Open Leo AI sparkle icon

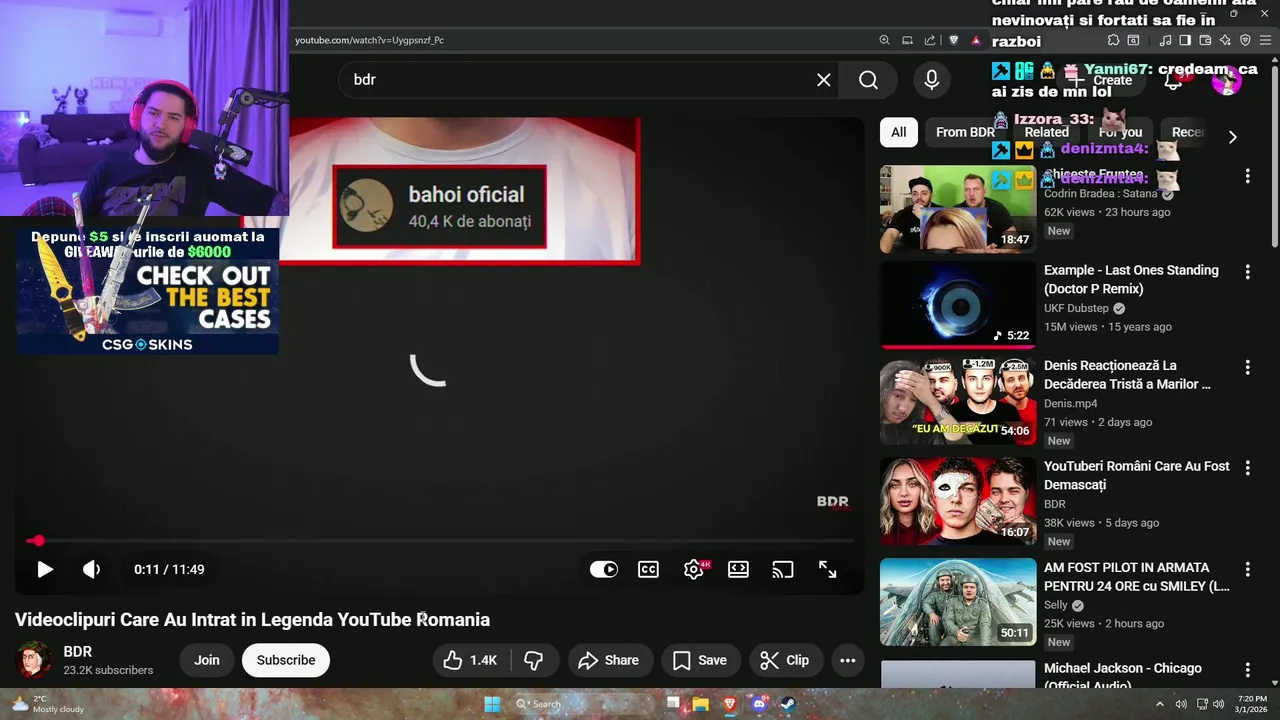point(1225,40)
